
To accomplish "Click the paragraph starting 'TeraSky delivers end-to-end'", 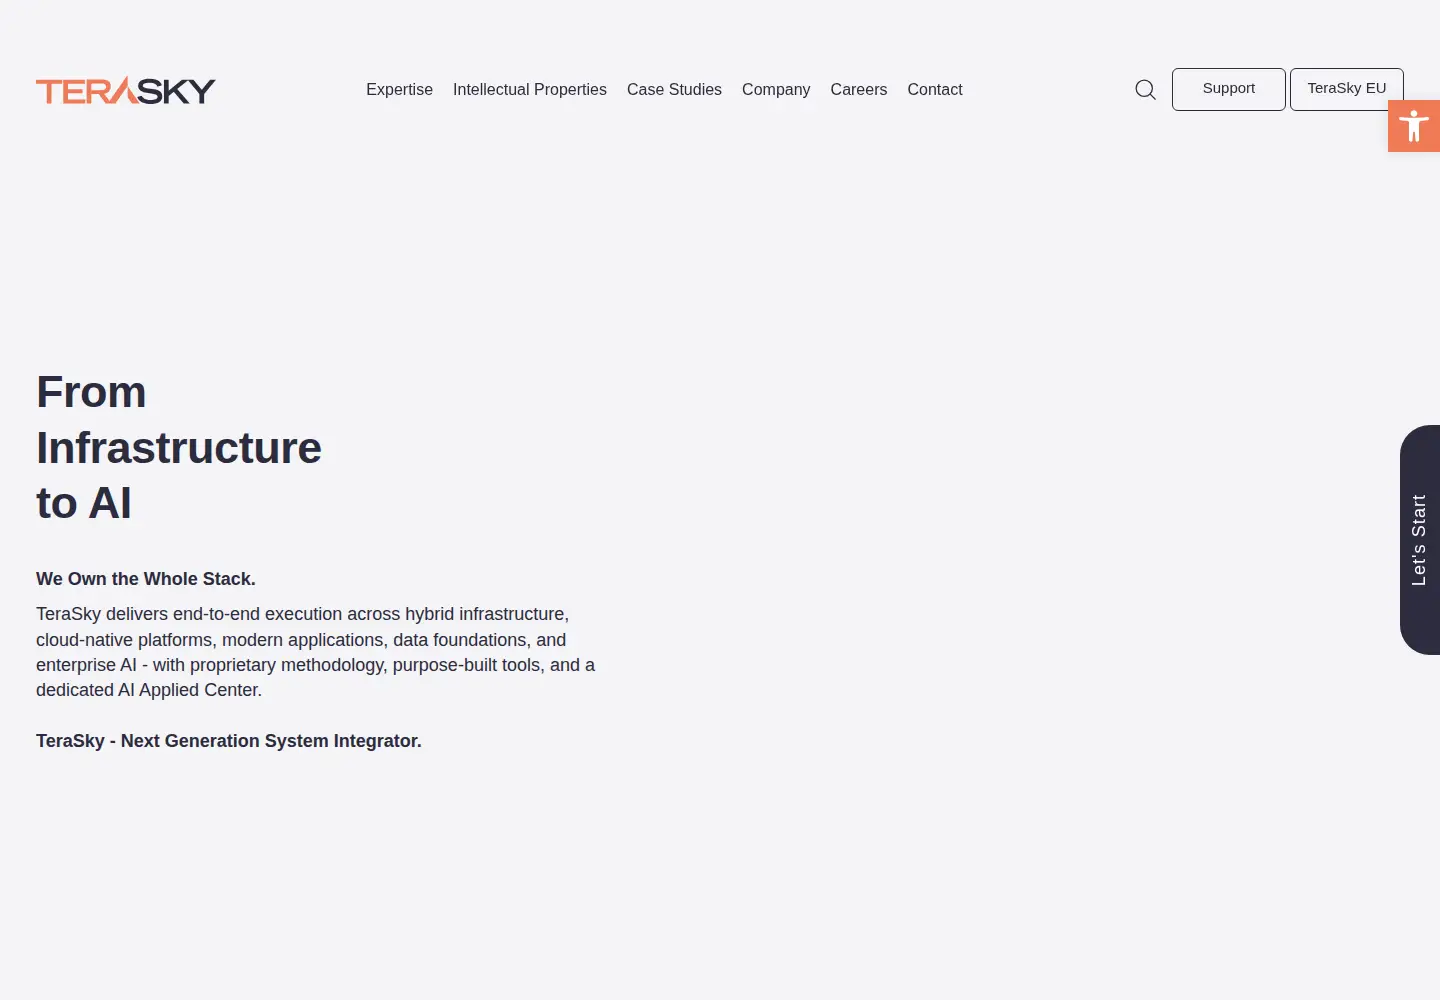I will (x=316, y=652).
